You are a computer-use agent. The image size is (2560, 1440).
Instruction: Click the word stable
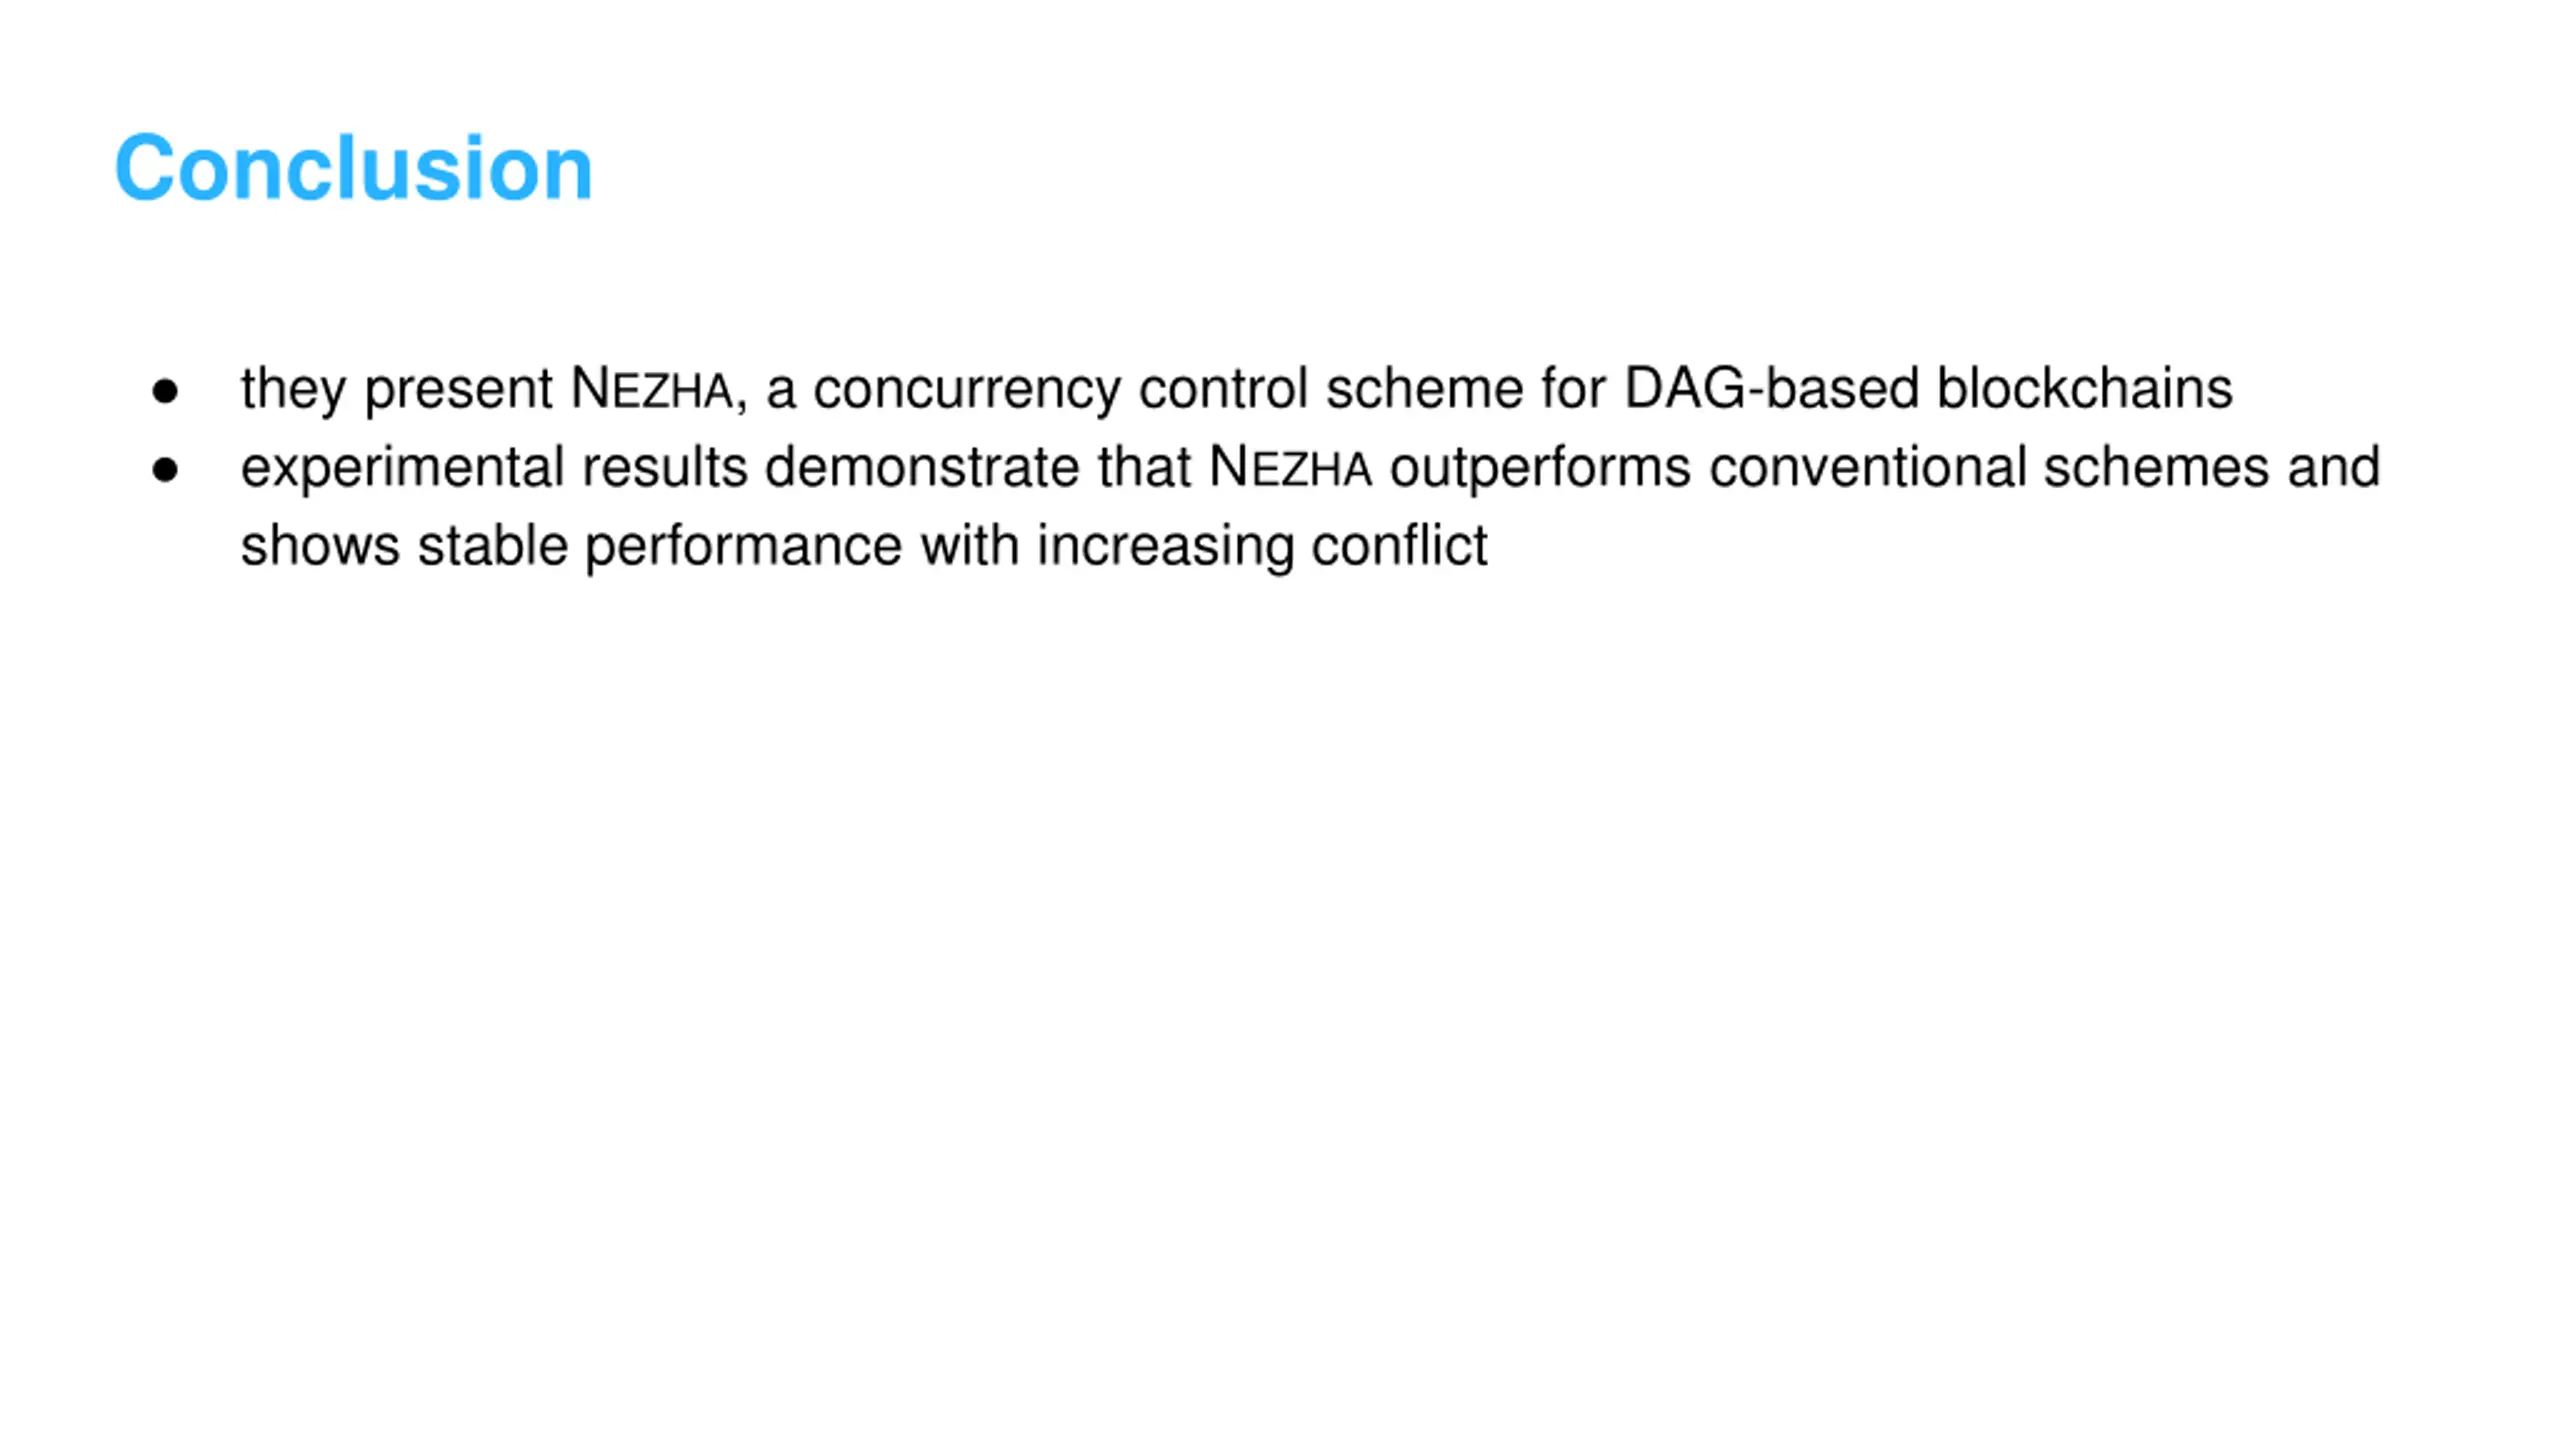(493, 545)
